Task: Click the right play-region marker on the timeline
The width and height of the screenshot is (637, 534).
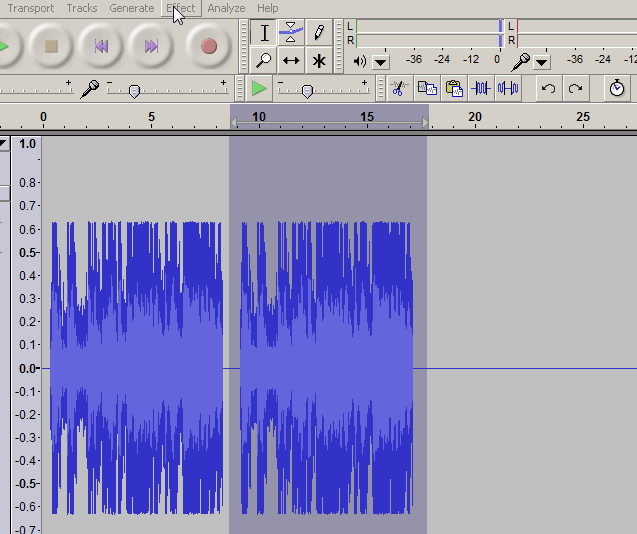Action: pyautogui.click(x=425, y=122)
